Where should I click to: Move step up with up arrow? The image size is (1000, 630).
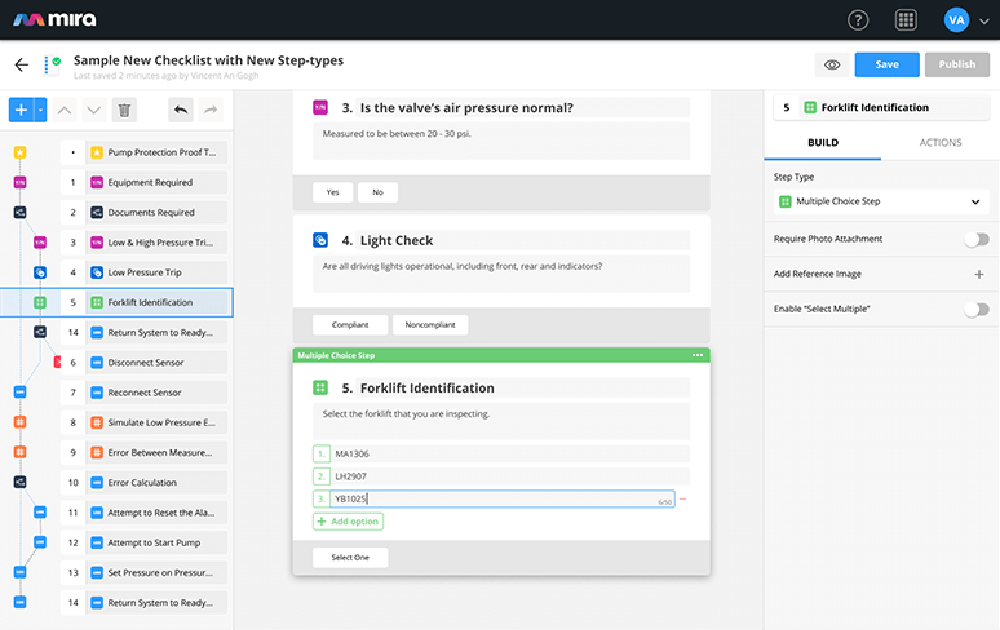tap(63, 110)
